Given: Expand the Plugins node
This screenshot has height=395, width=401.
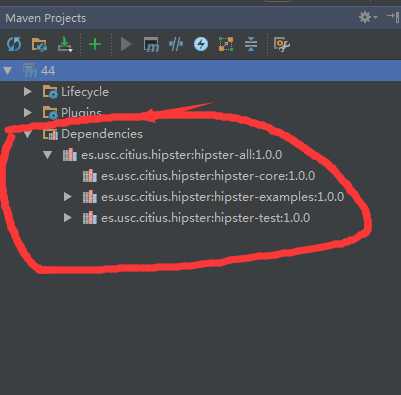Looking at the screenshot, I should click(x=28, y=113).
